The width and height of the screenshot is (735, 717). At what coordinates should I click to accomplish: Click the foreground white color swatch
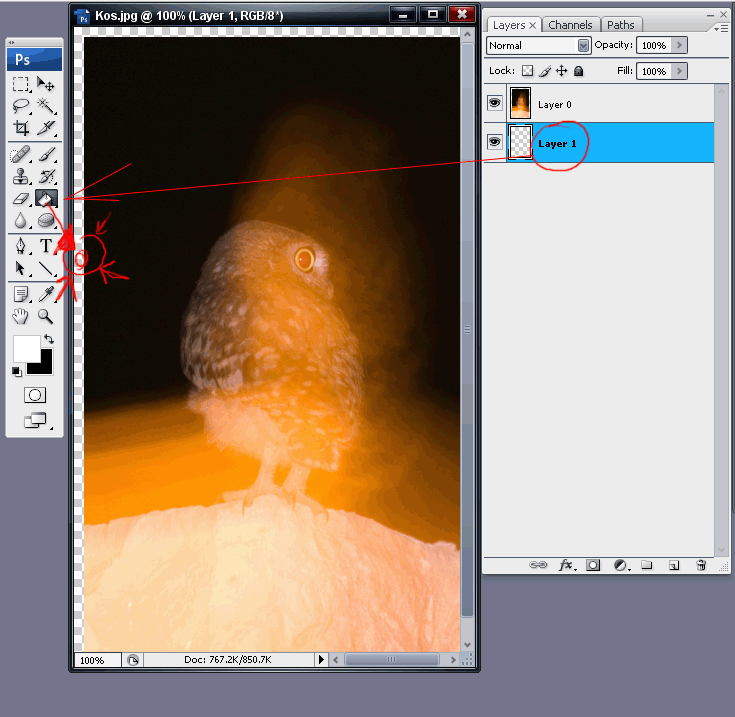[x=24, y=349]
